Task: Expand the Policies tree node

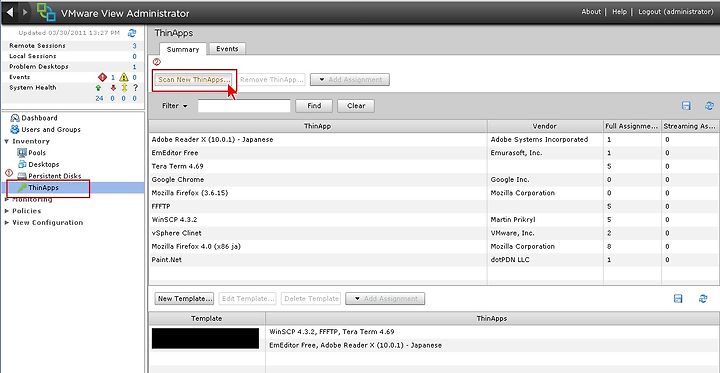Action: (6, 211)
